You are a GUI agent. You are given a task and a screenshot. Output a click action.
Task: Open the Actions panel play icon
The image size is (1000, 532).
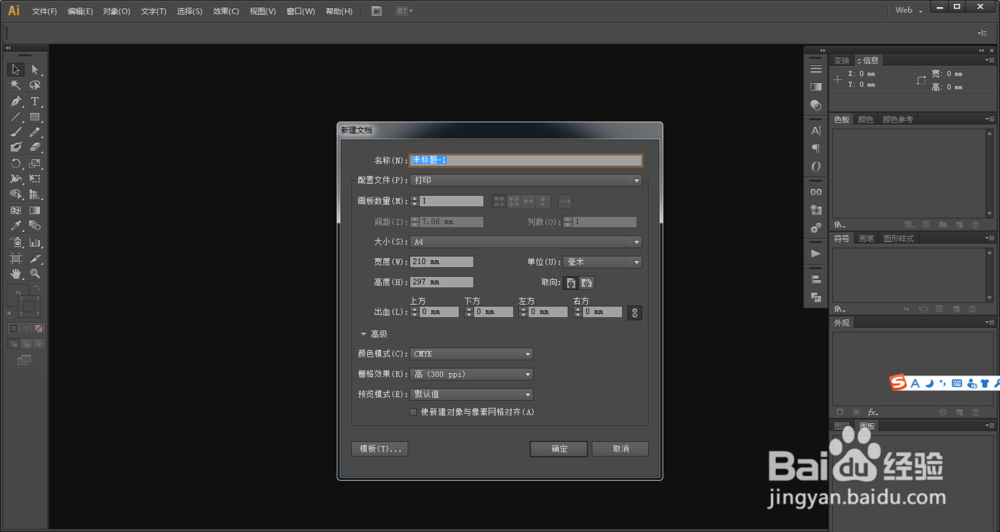pyautogui.click(x=816, y=254)
